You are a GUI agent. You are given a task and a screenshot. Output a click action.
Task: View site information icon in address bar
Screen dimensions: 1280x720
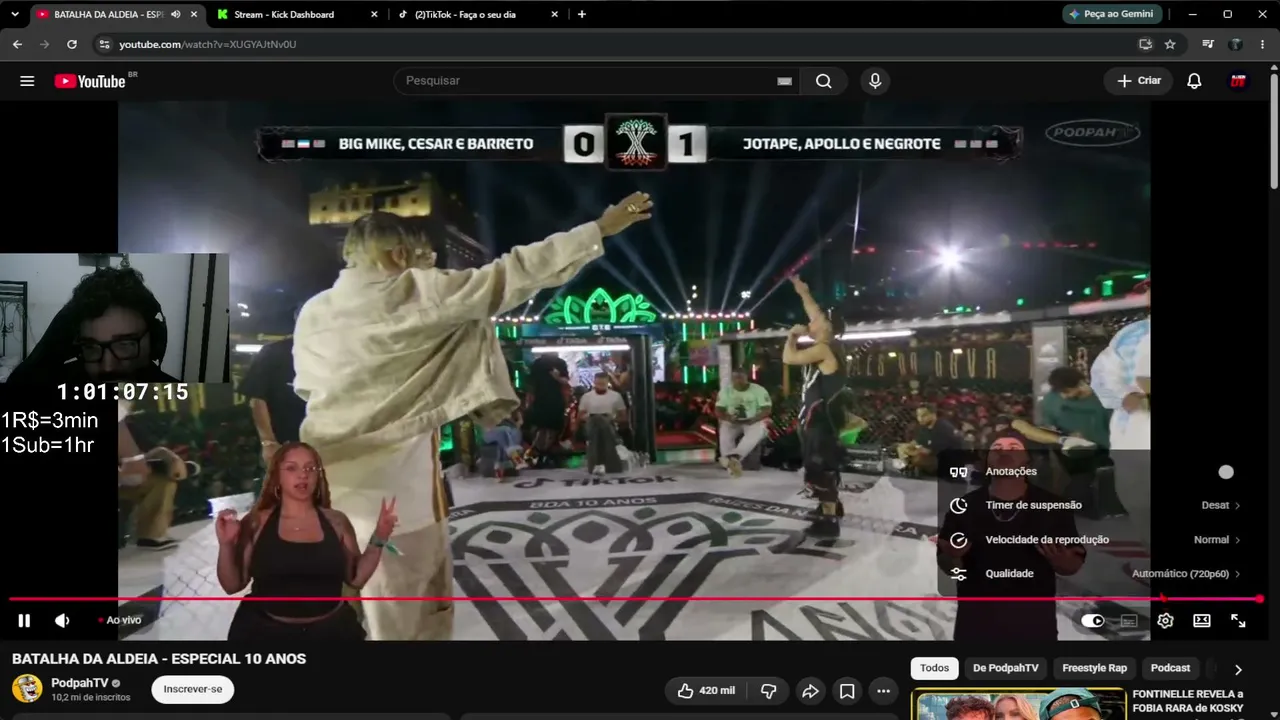tap(104, 44)
